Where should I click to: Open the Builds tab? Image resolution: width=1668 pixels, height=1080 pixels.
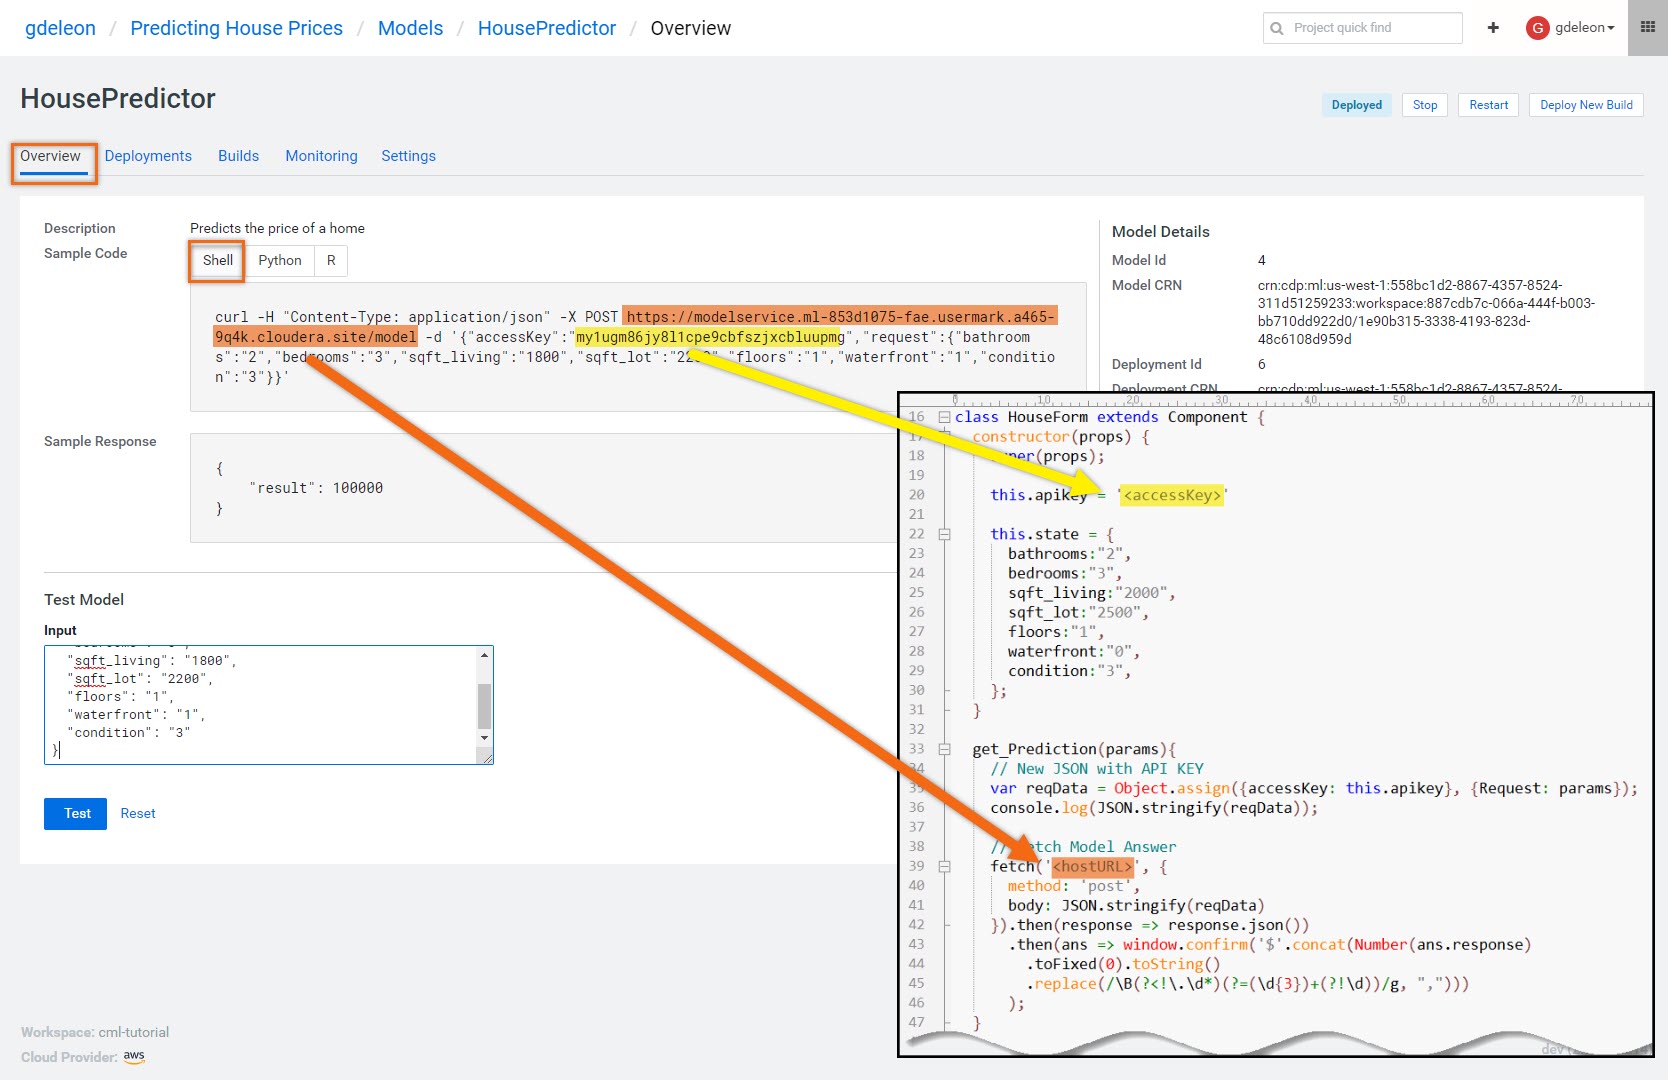click(238, 156)
